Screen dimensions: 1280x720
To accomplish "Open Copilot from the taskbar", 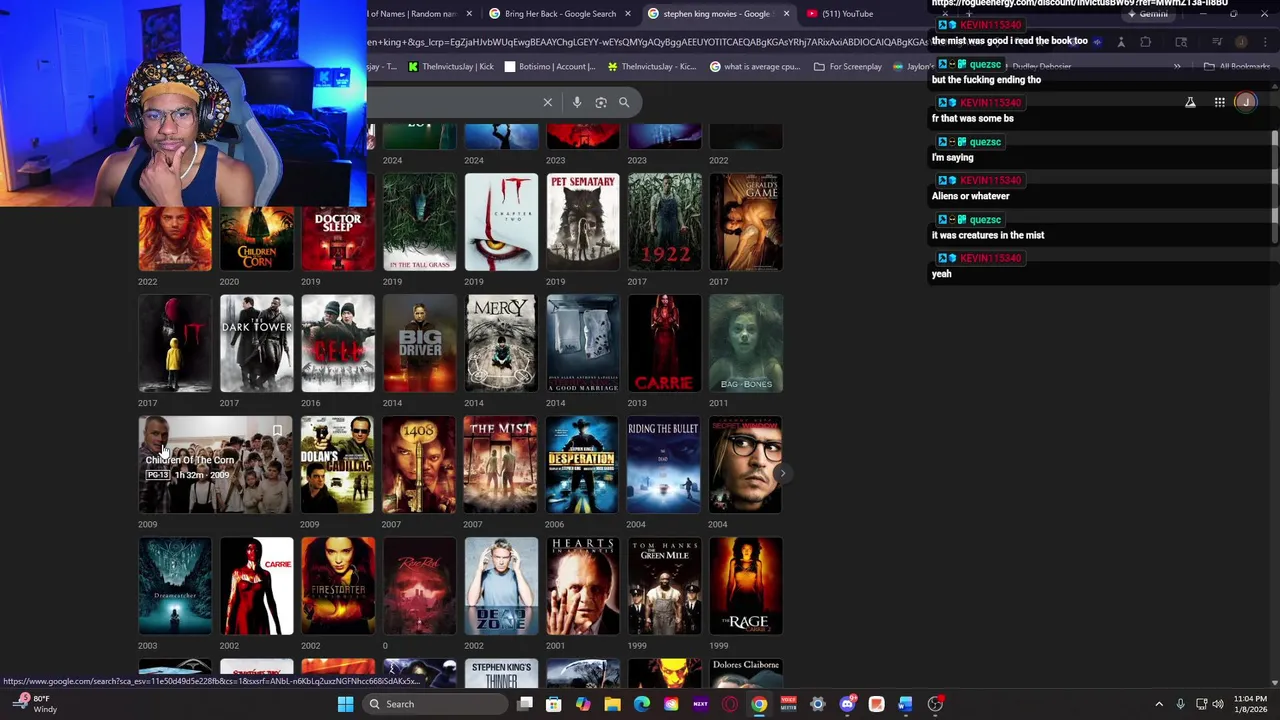I will tap(583, 704).
